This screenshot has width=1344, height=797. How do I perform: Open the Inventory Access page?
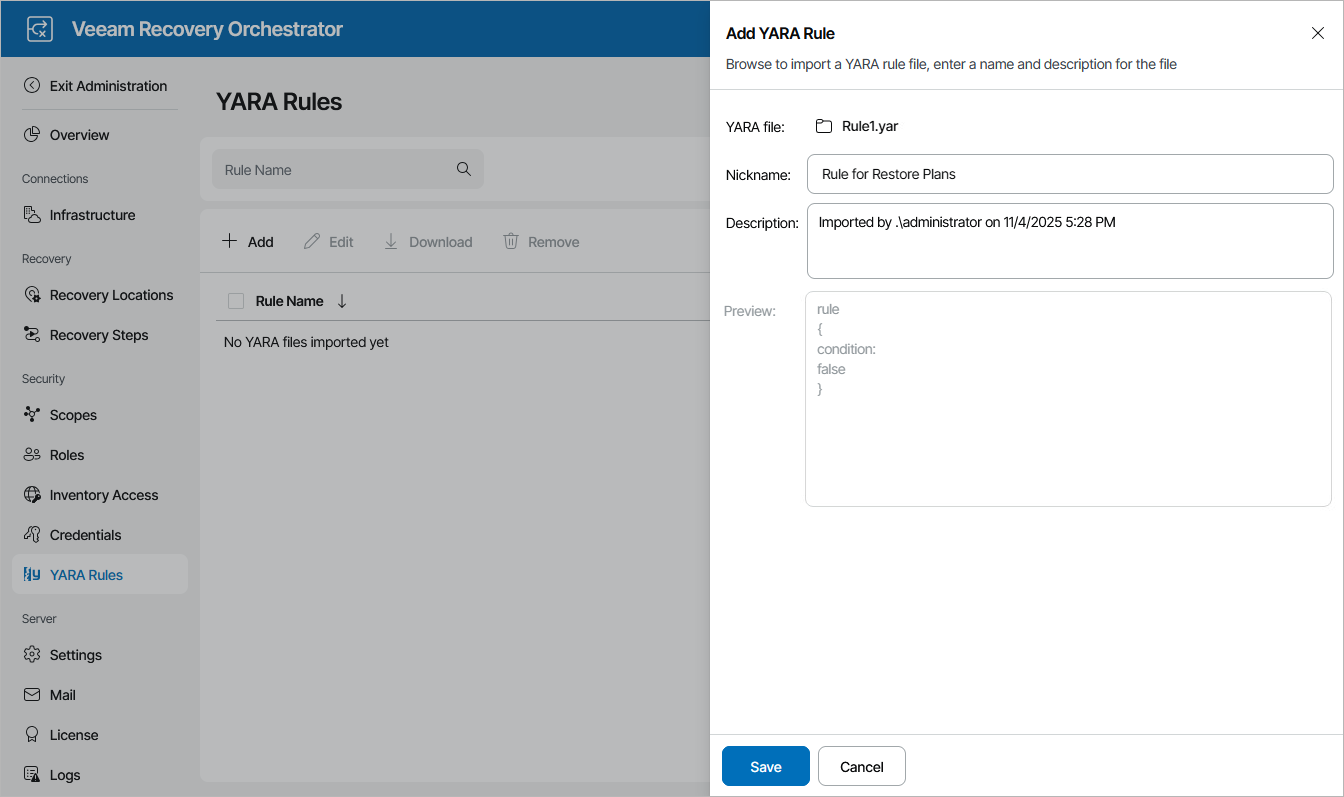(x=104, y=495)
